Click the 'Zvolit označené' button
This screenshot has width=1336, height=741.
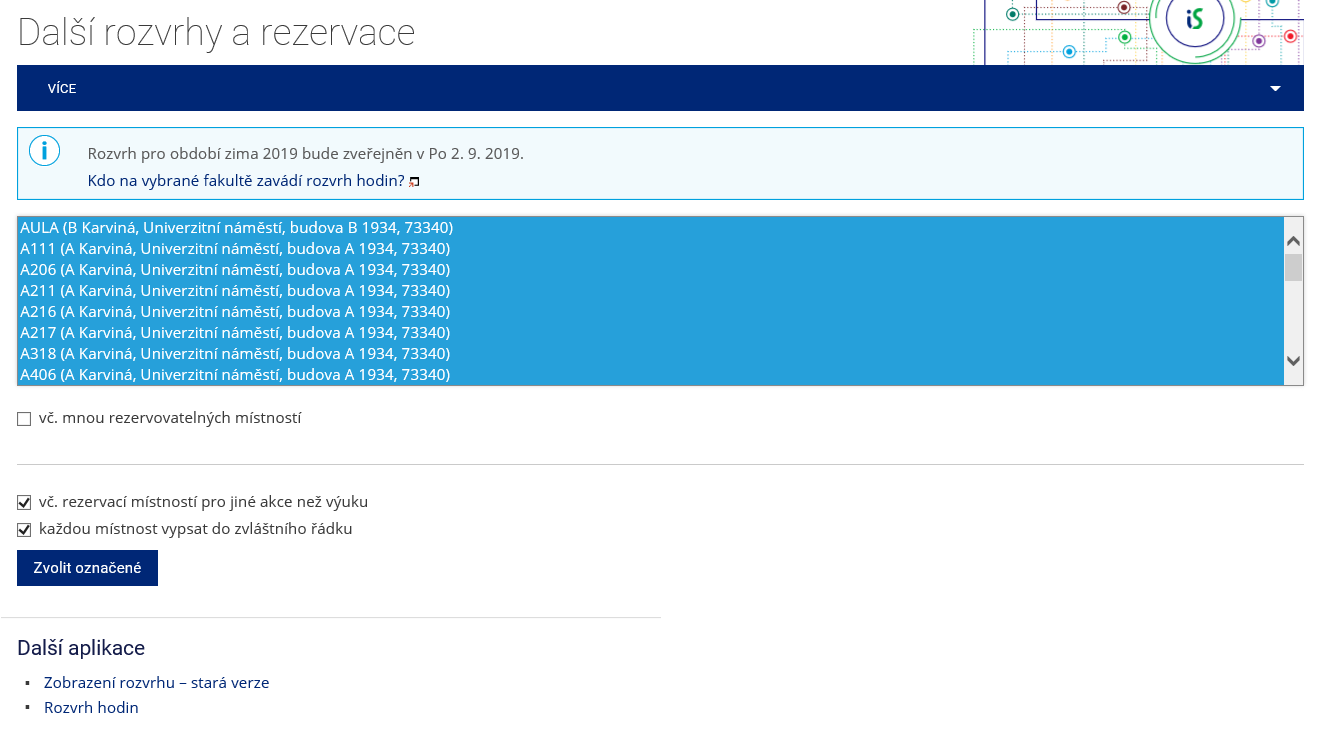(87, 568)
